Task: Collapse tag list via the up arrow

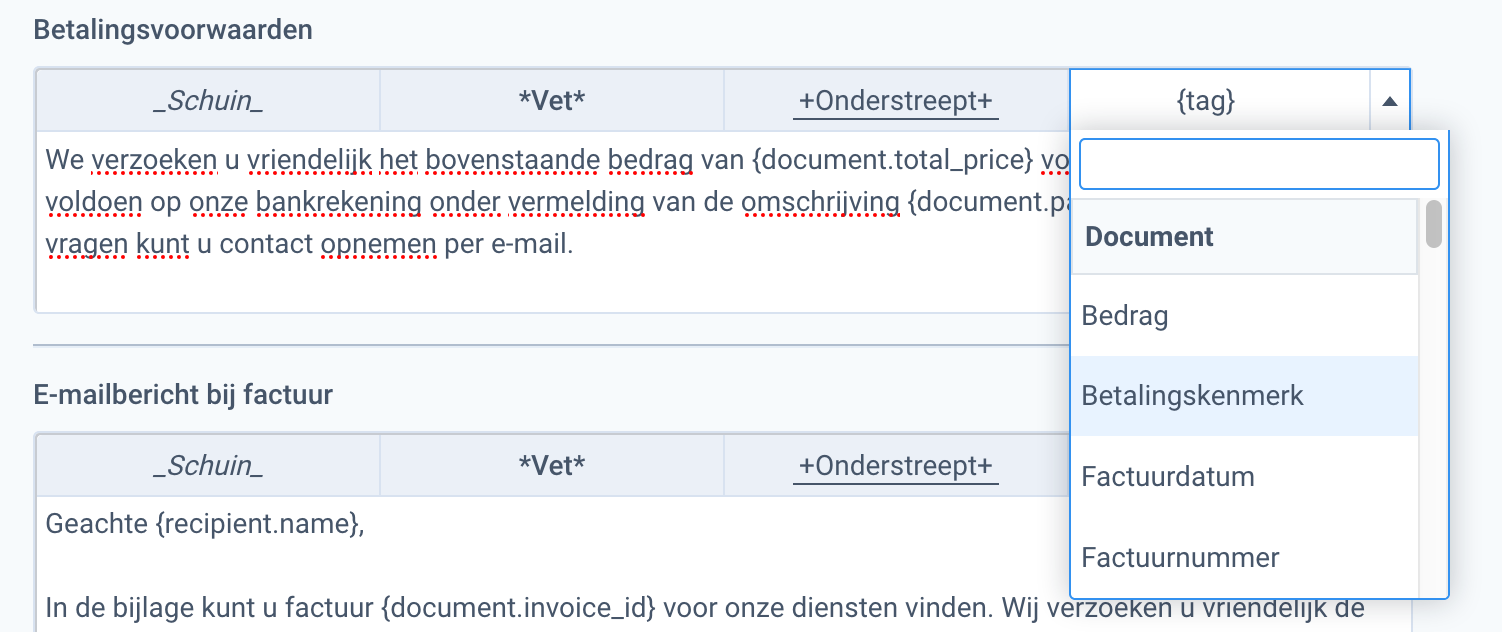Action: [1389, 99]
